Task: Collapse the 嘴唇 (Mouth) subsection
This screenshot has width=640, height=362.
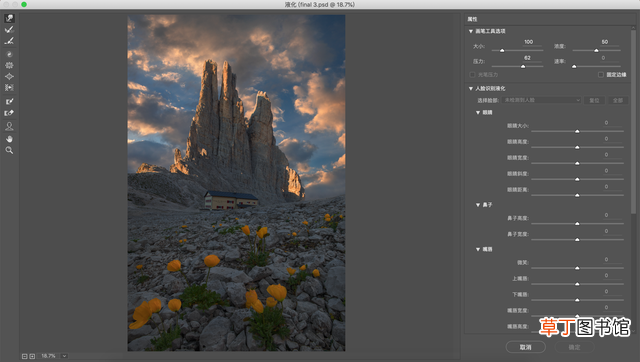Action: [x=478, y=249]
